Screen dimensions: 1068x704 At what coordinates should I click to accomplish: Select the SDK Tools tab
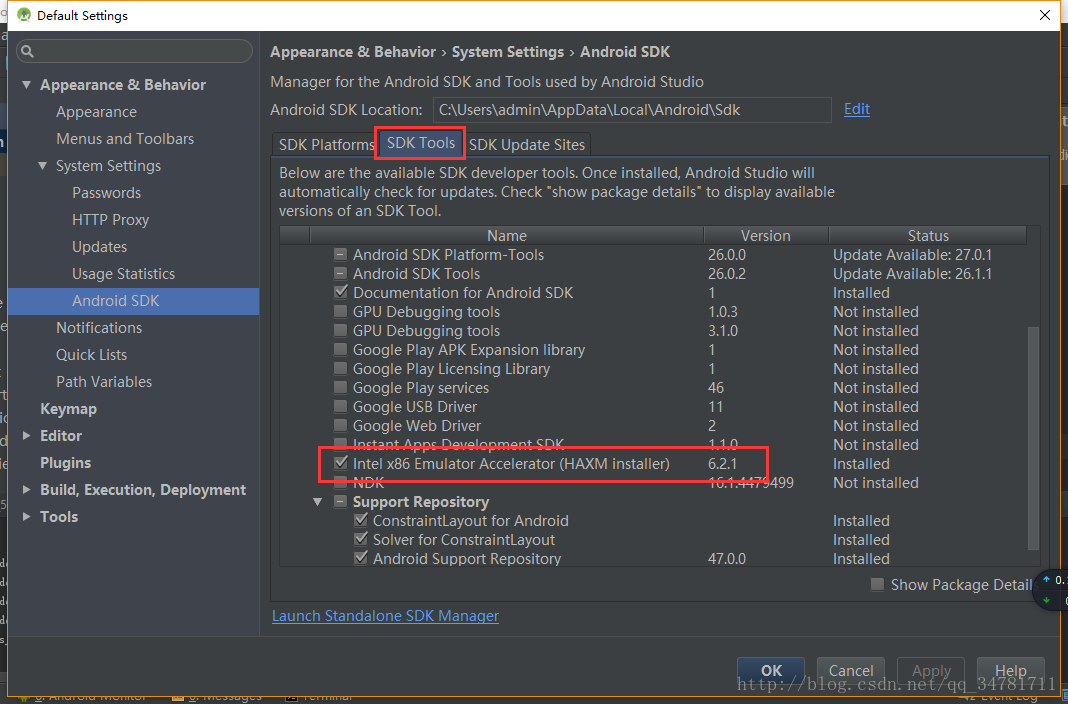(420, 143)
